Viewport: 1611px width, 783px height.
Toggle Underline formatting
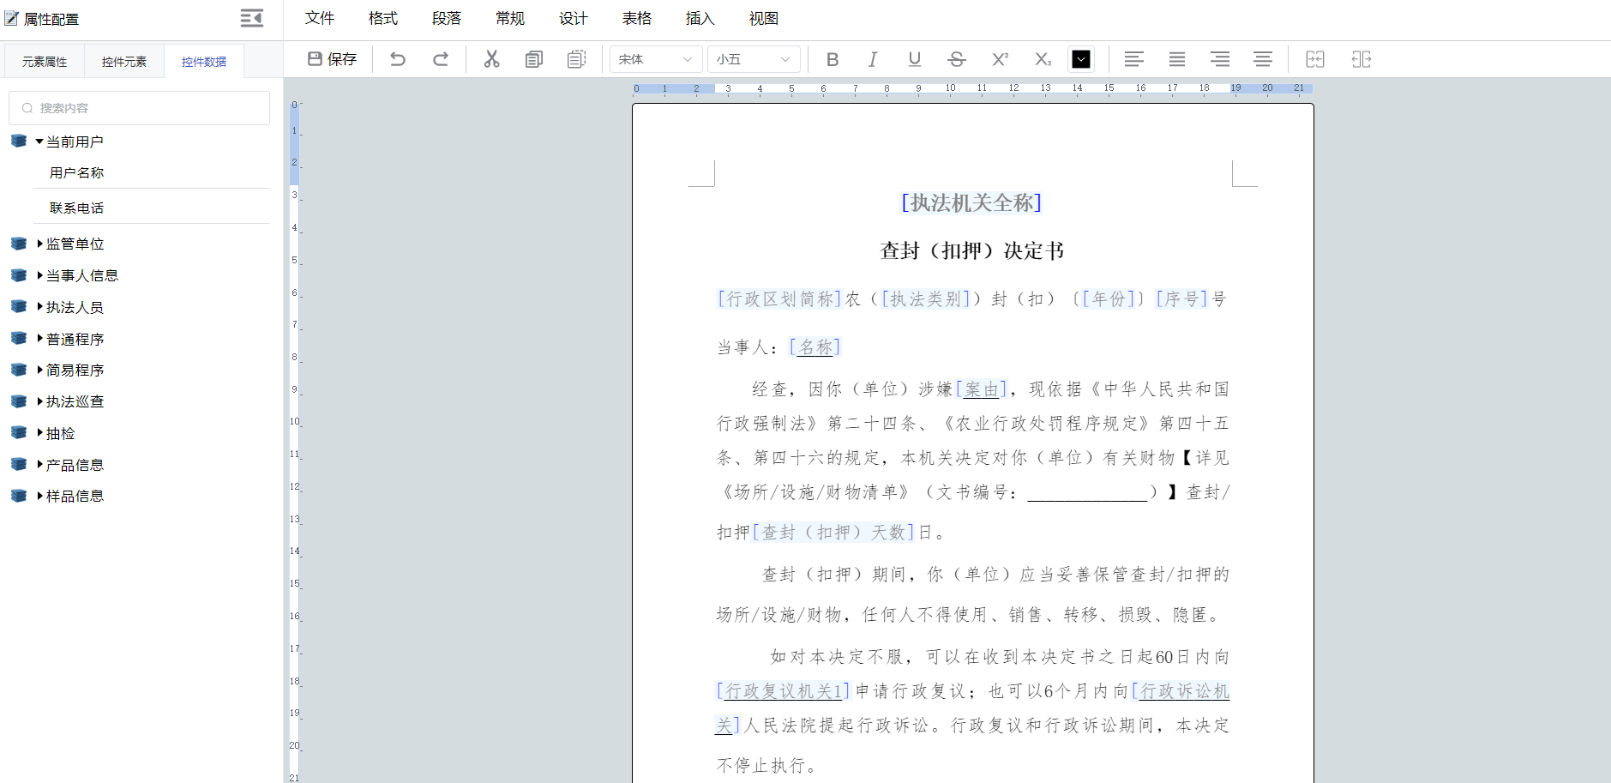point(914,59)
